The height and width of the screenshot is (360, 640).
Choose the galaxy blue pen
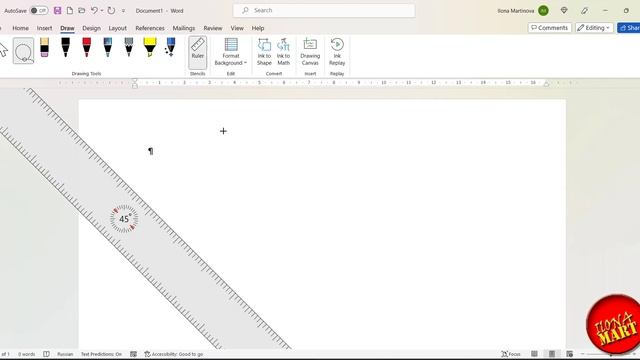pos(108,47)
